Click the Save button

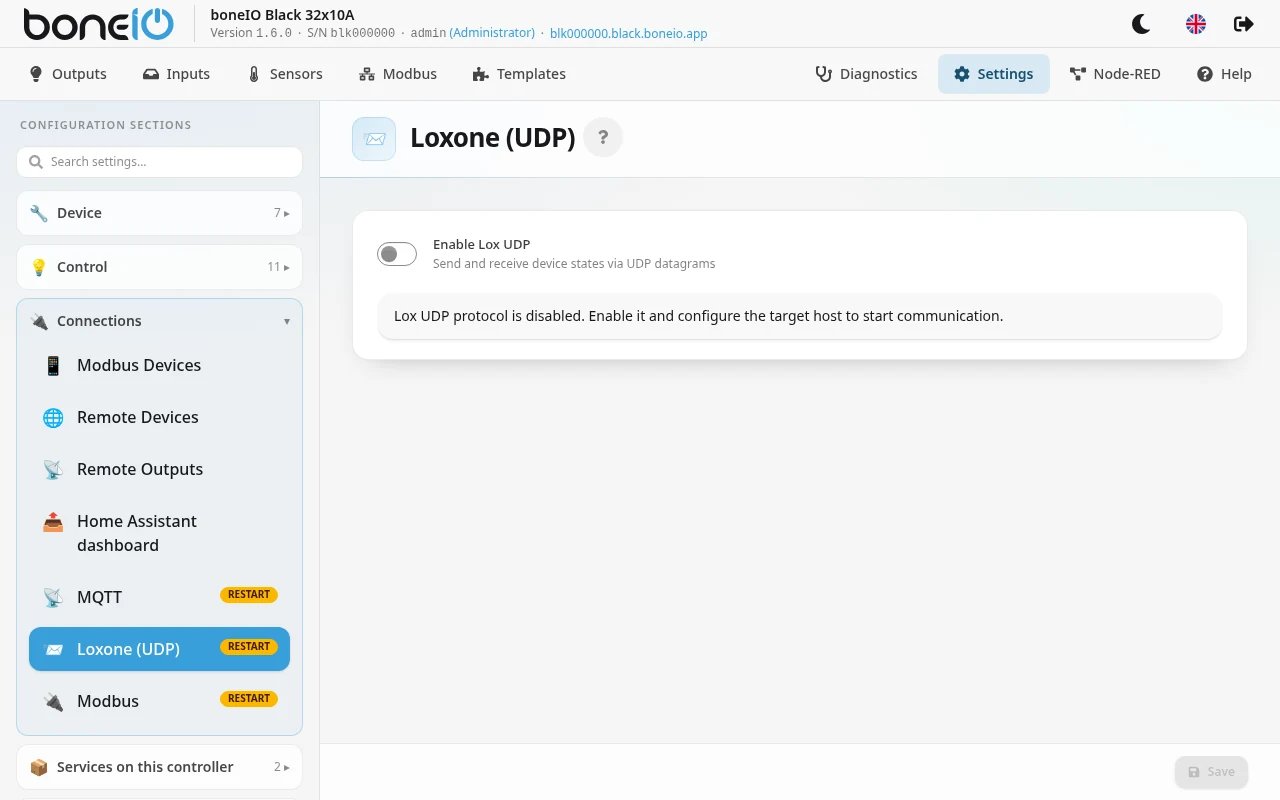[1211, 772]
